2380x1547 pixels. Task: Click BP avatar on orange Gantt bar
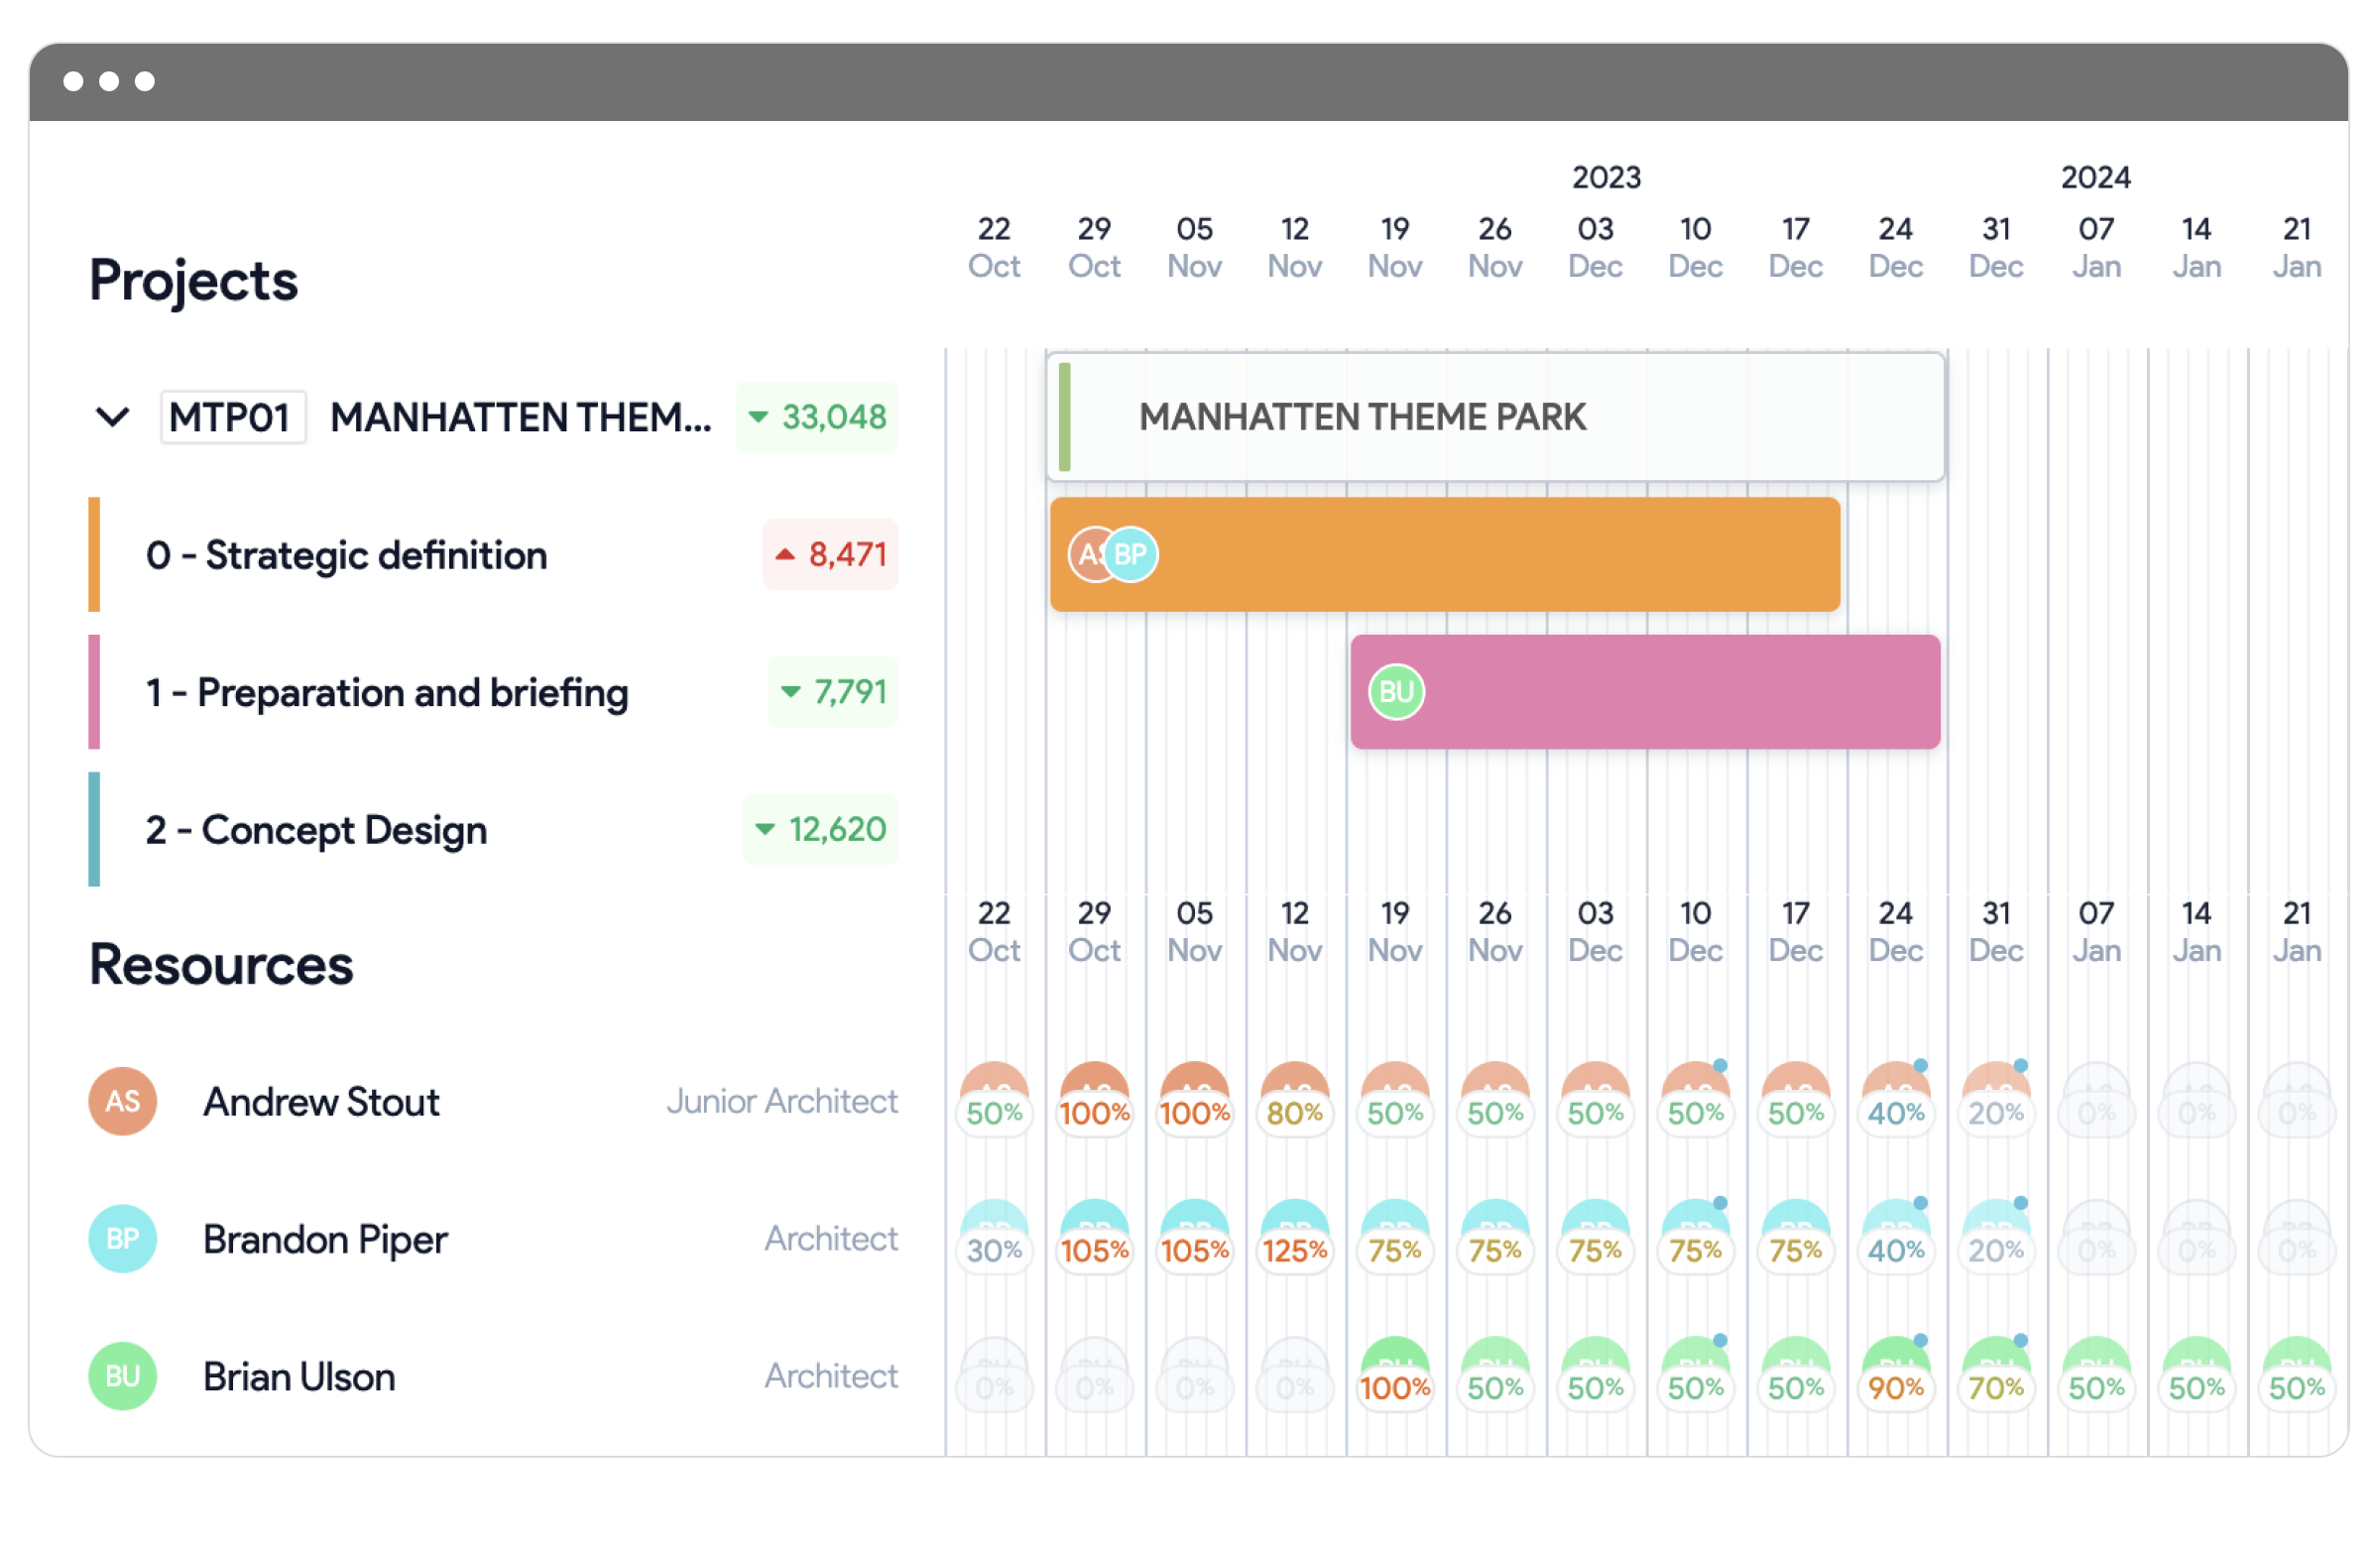pyautogui.click(x=1133, y=554)
